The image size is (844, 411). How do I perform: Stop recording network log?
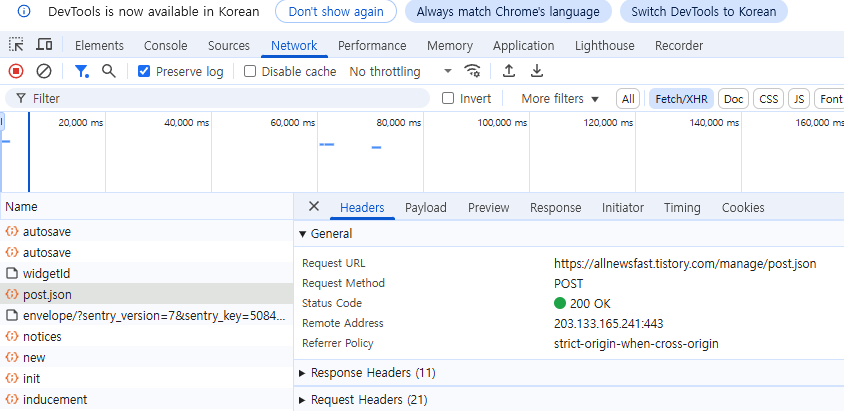coord(16,71)
